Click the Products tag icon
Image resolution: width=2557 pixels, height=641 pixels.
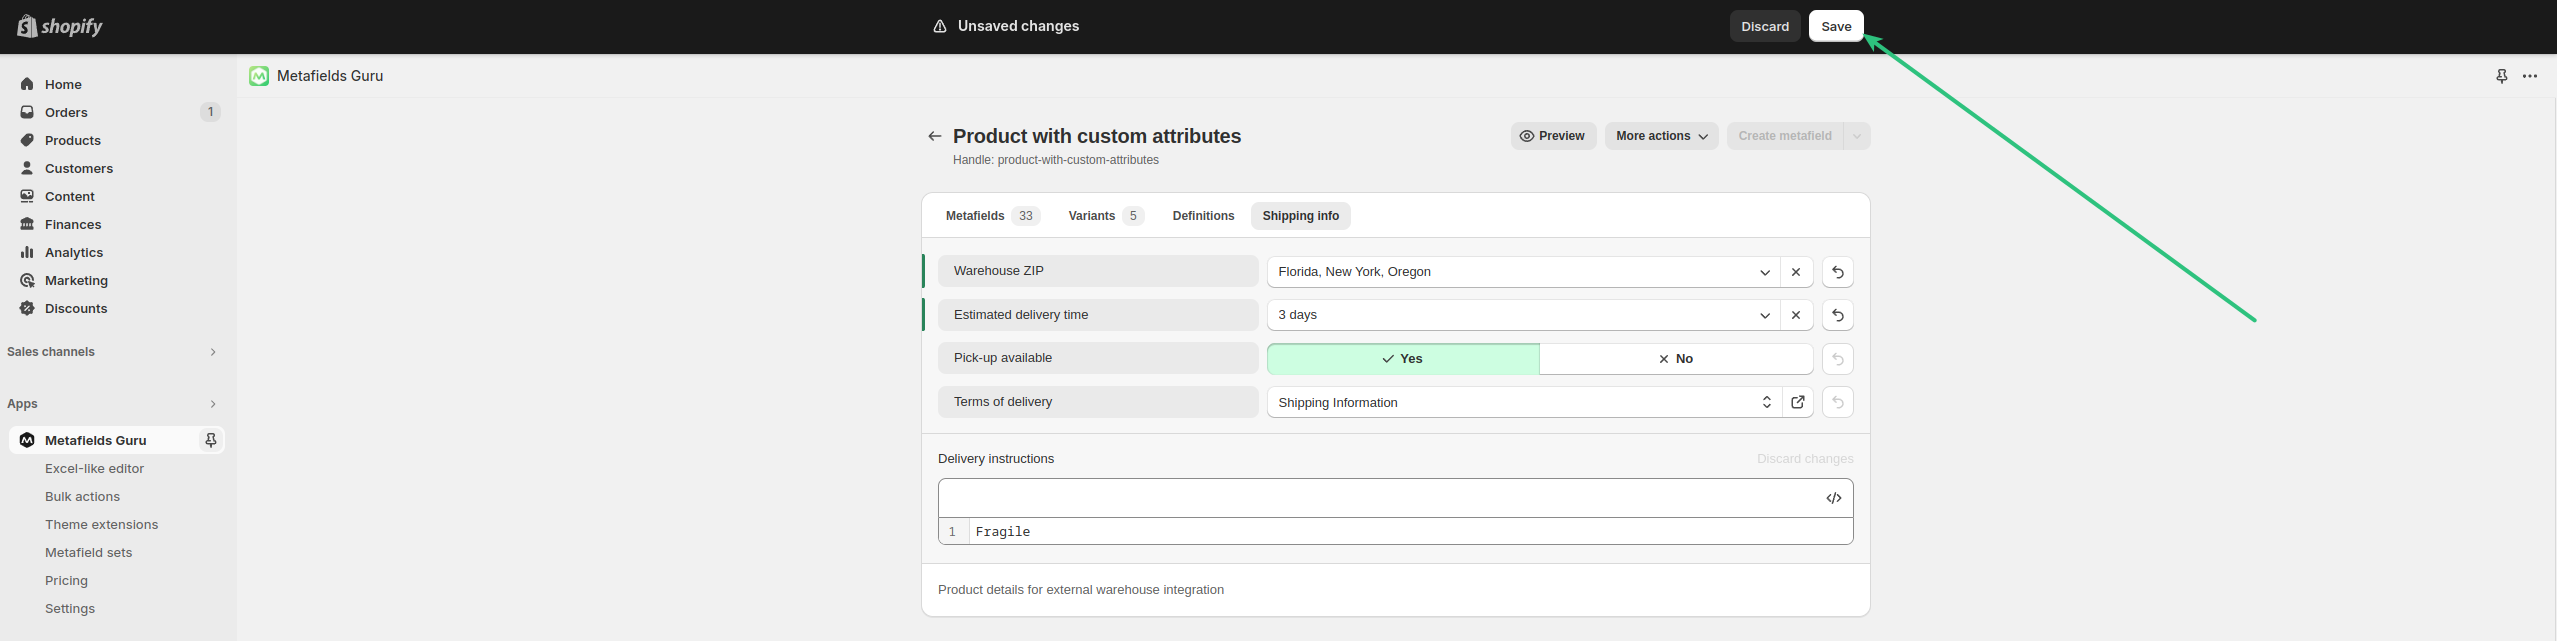tap(27, 140)
